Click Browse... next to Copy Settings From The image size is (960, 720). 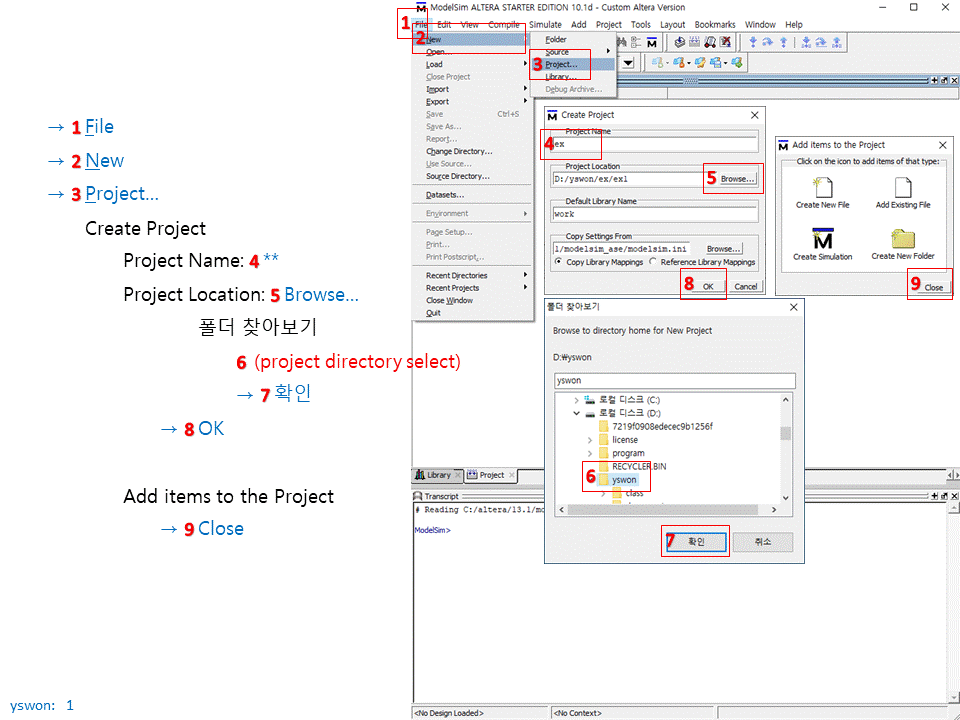click(724, 249)
